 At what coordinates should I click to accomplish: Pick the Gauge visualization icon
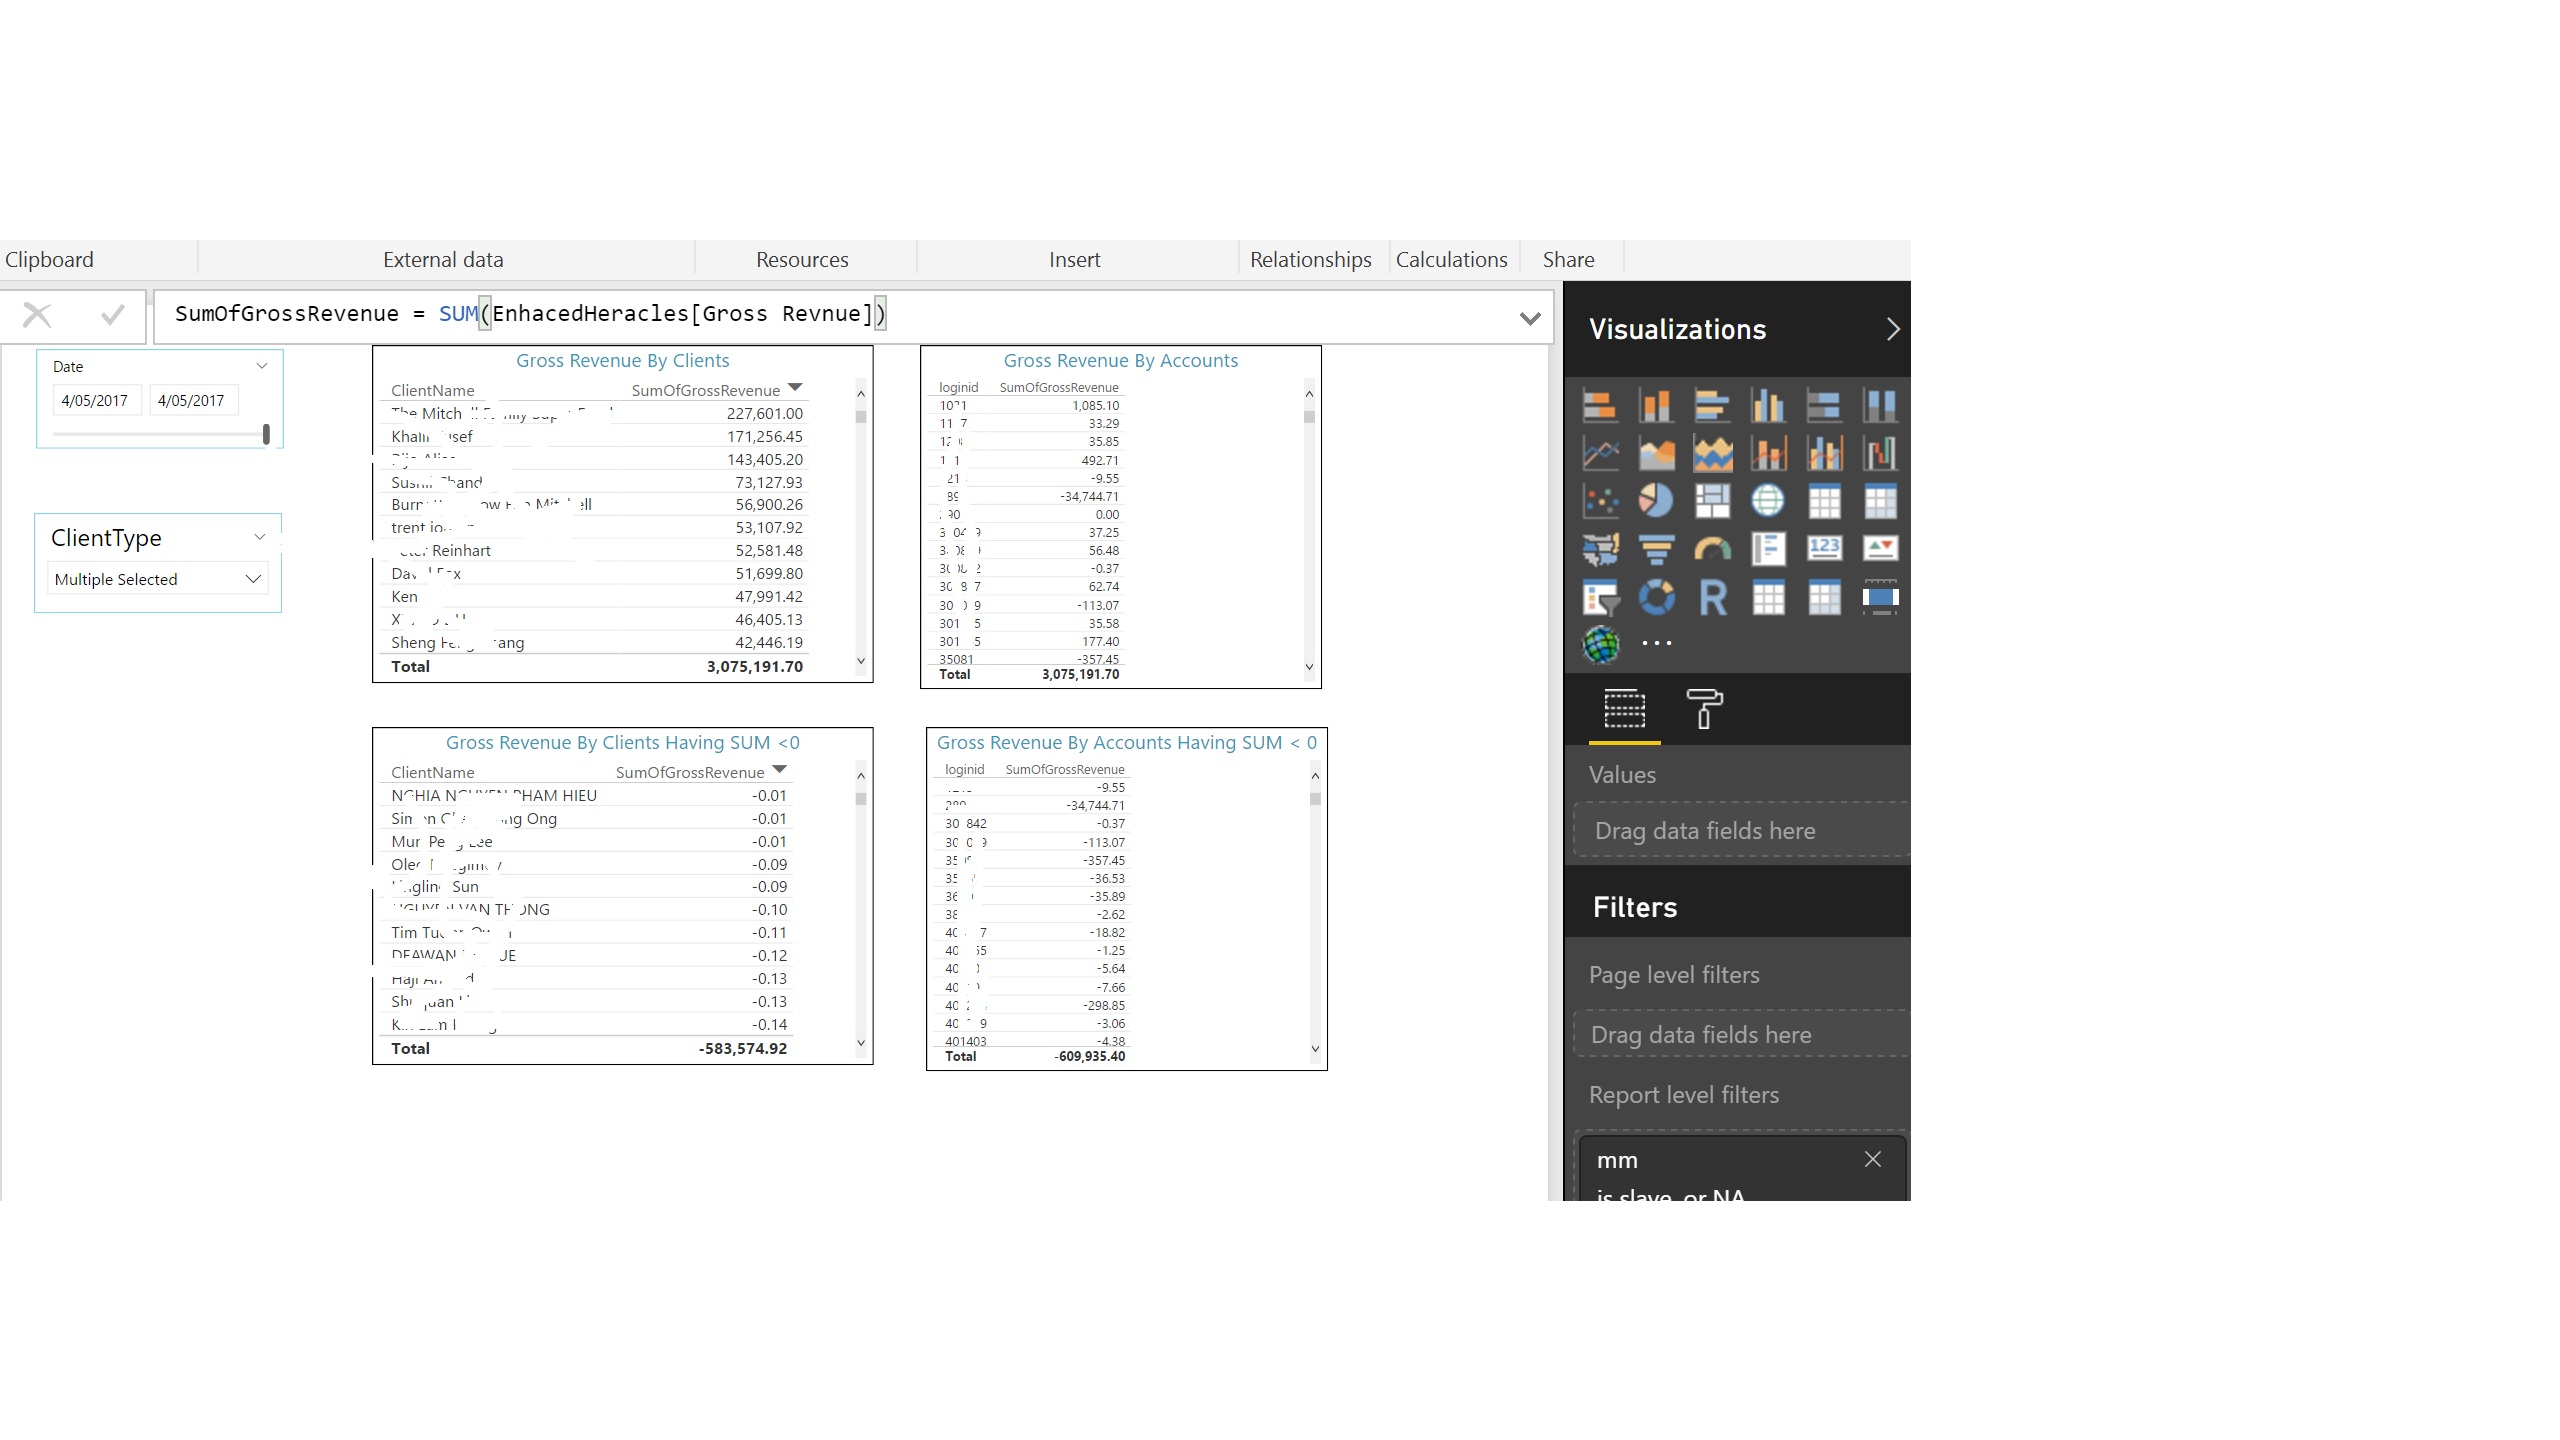click(1712, 548)
